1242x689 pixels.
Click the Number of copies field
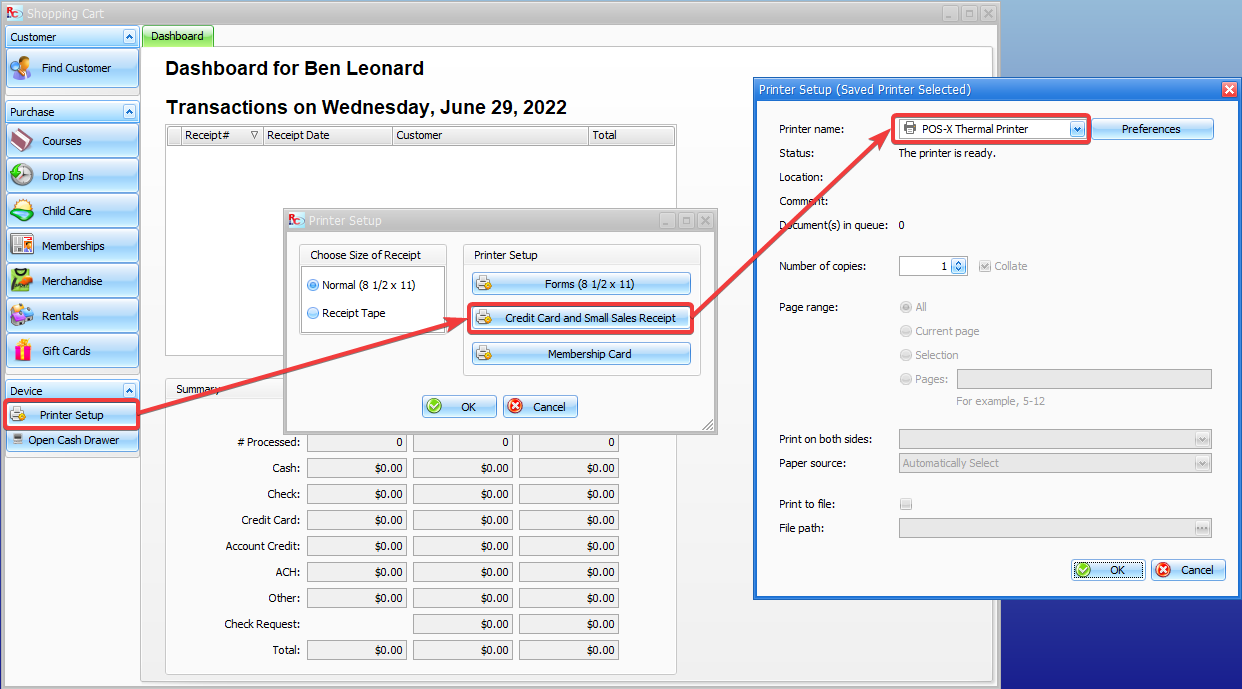tap(925, 266)
